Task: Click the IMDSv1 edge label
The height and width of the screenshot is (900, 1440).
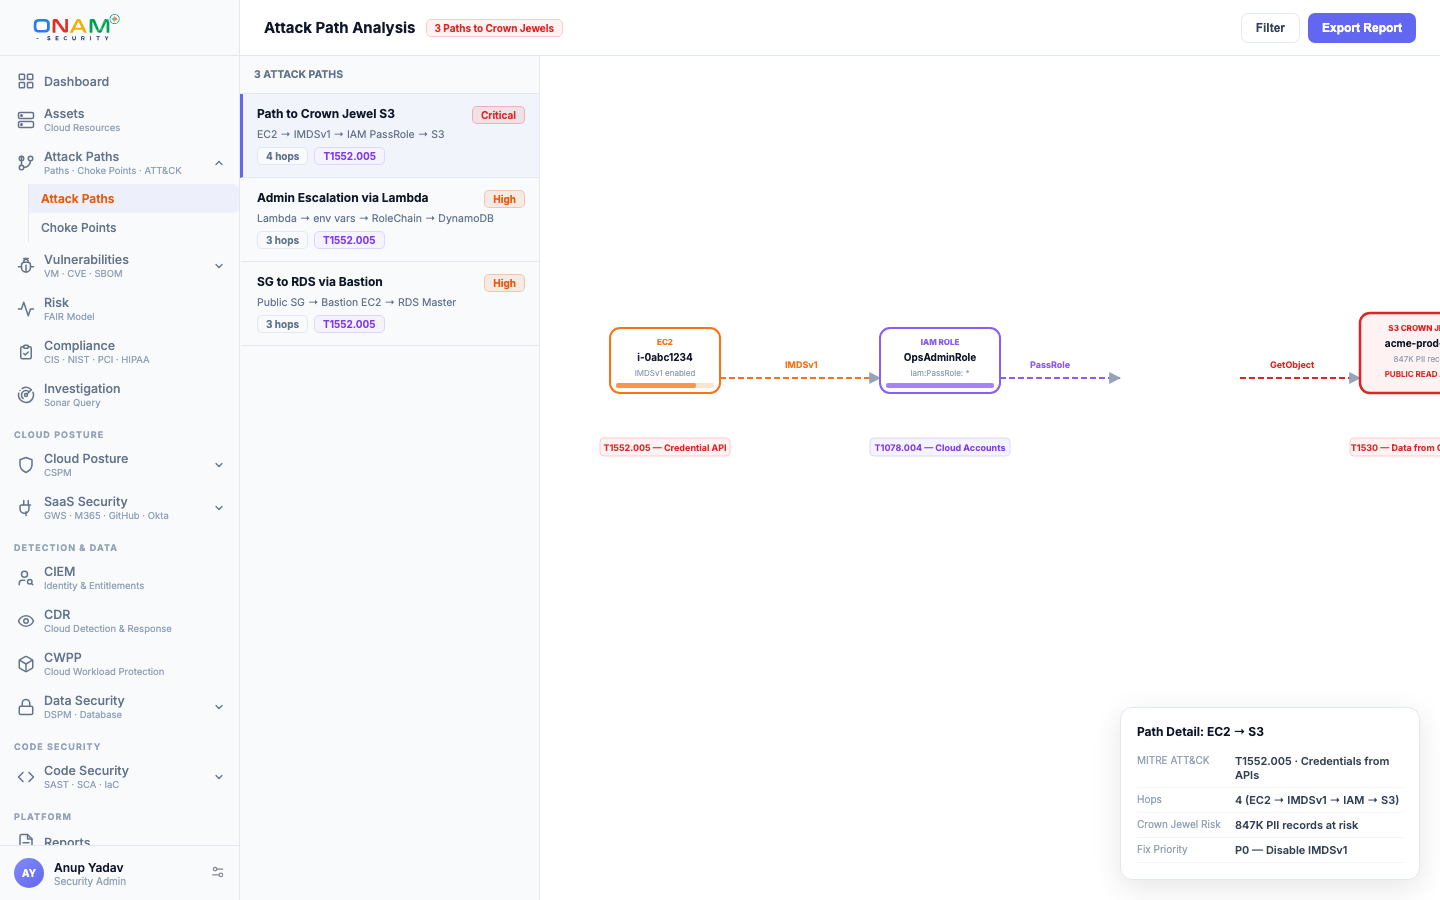Action: tap(801, 365)
